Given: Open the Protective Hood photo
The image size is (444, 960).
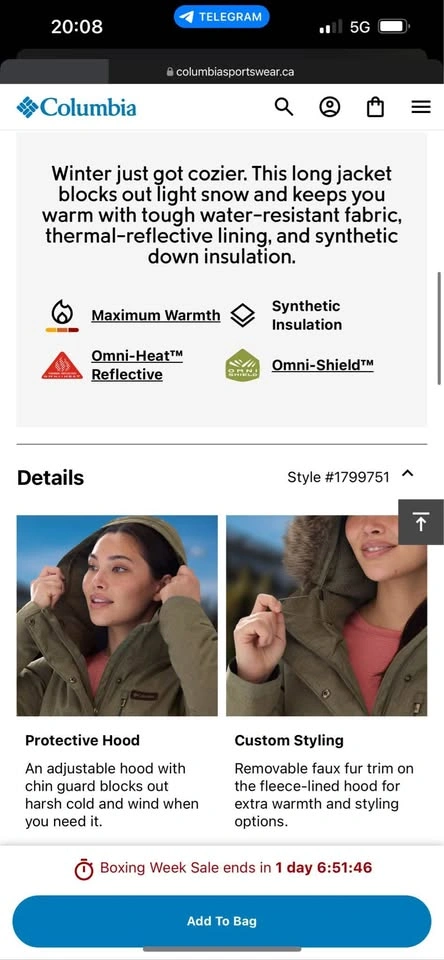Looking at the screenshot, I should (x=117, y=615).
